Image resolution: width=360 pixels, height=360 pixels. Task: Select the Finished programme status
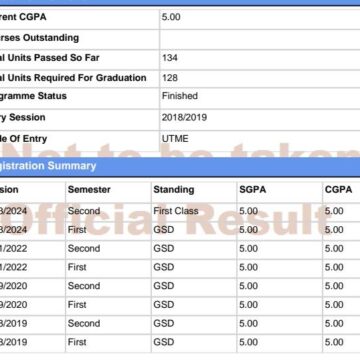pos(180,96)
